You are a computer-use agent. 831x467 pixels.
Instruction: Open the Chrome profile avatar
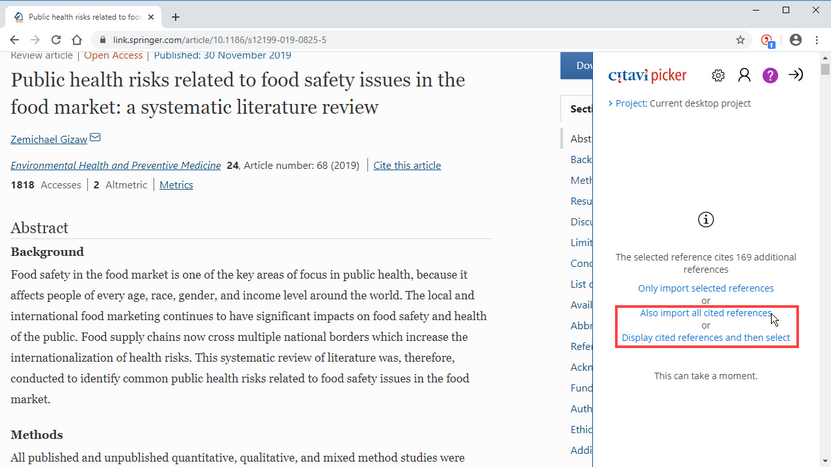pyautogui.click(x=795, y=40)
